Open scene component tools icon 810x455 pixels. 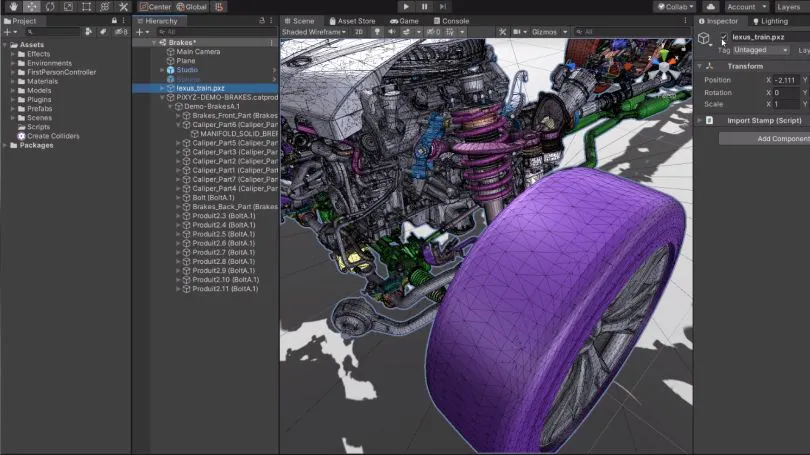[502, 32]
